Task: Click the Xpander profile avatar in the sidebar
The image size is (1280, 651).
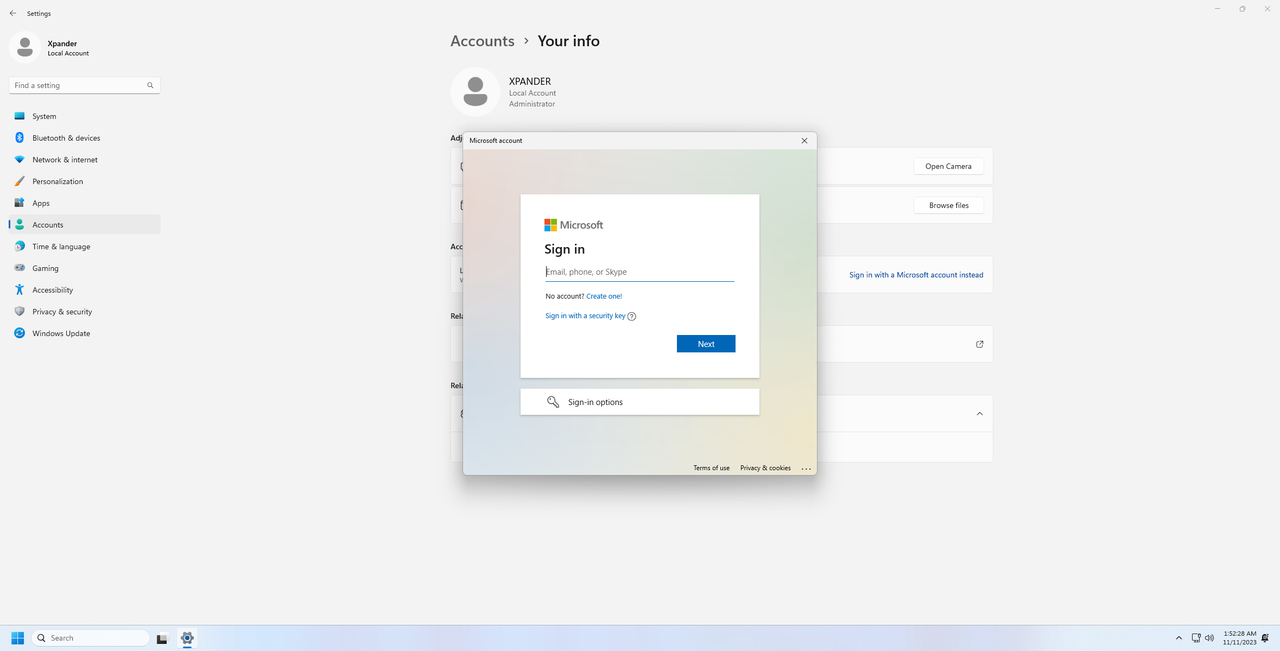Action: [25, 47]
